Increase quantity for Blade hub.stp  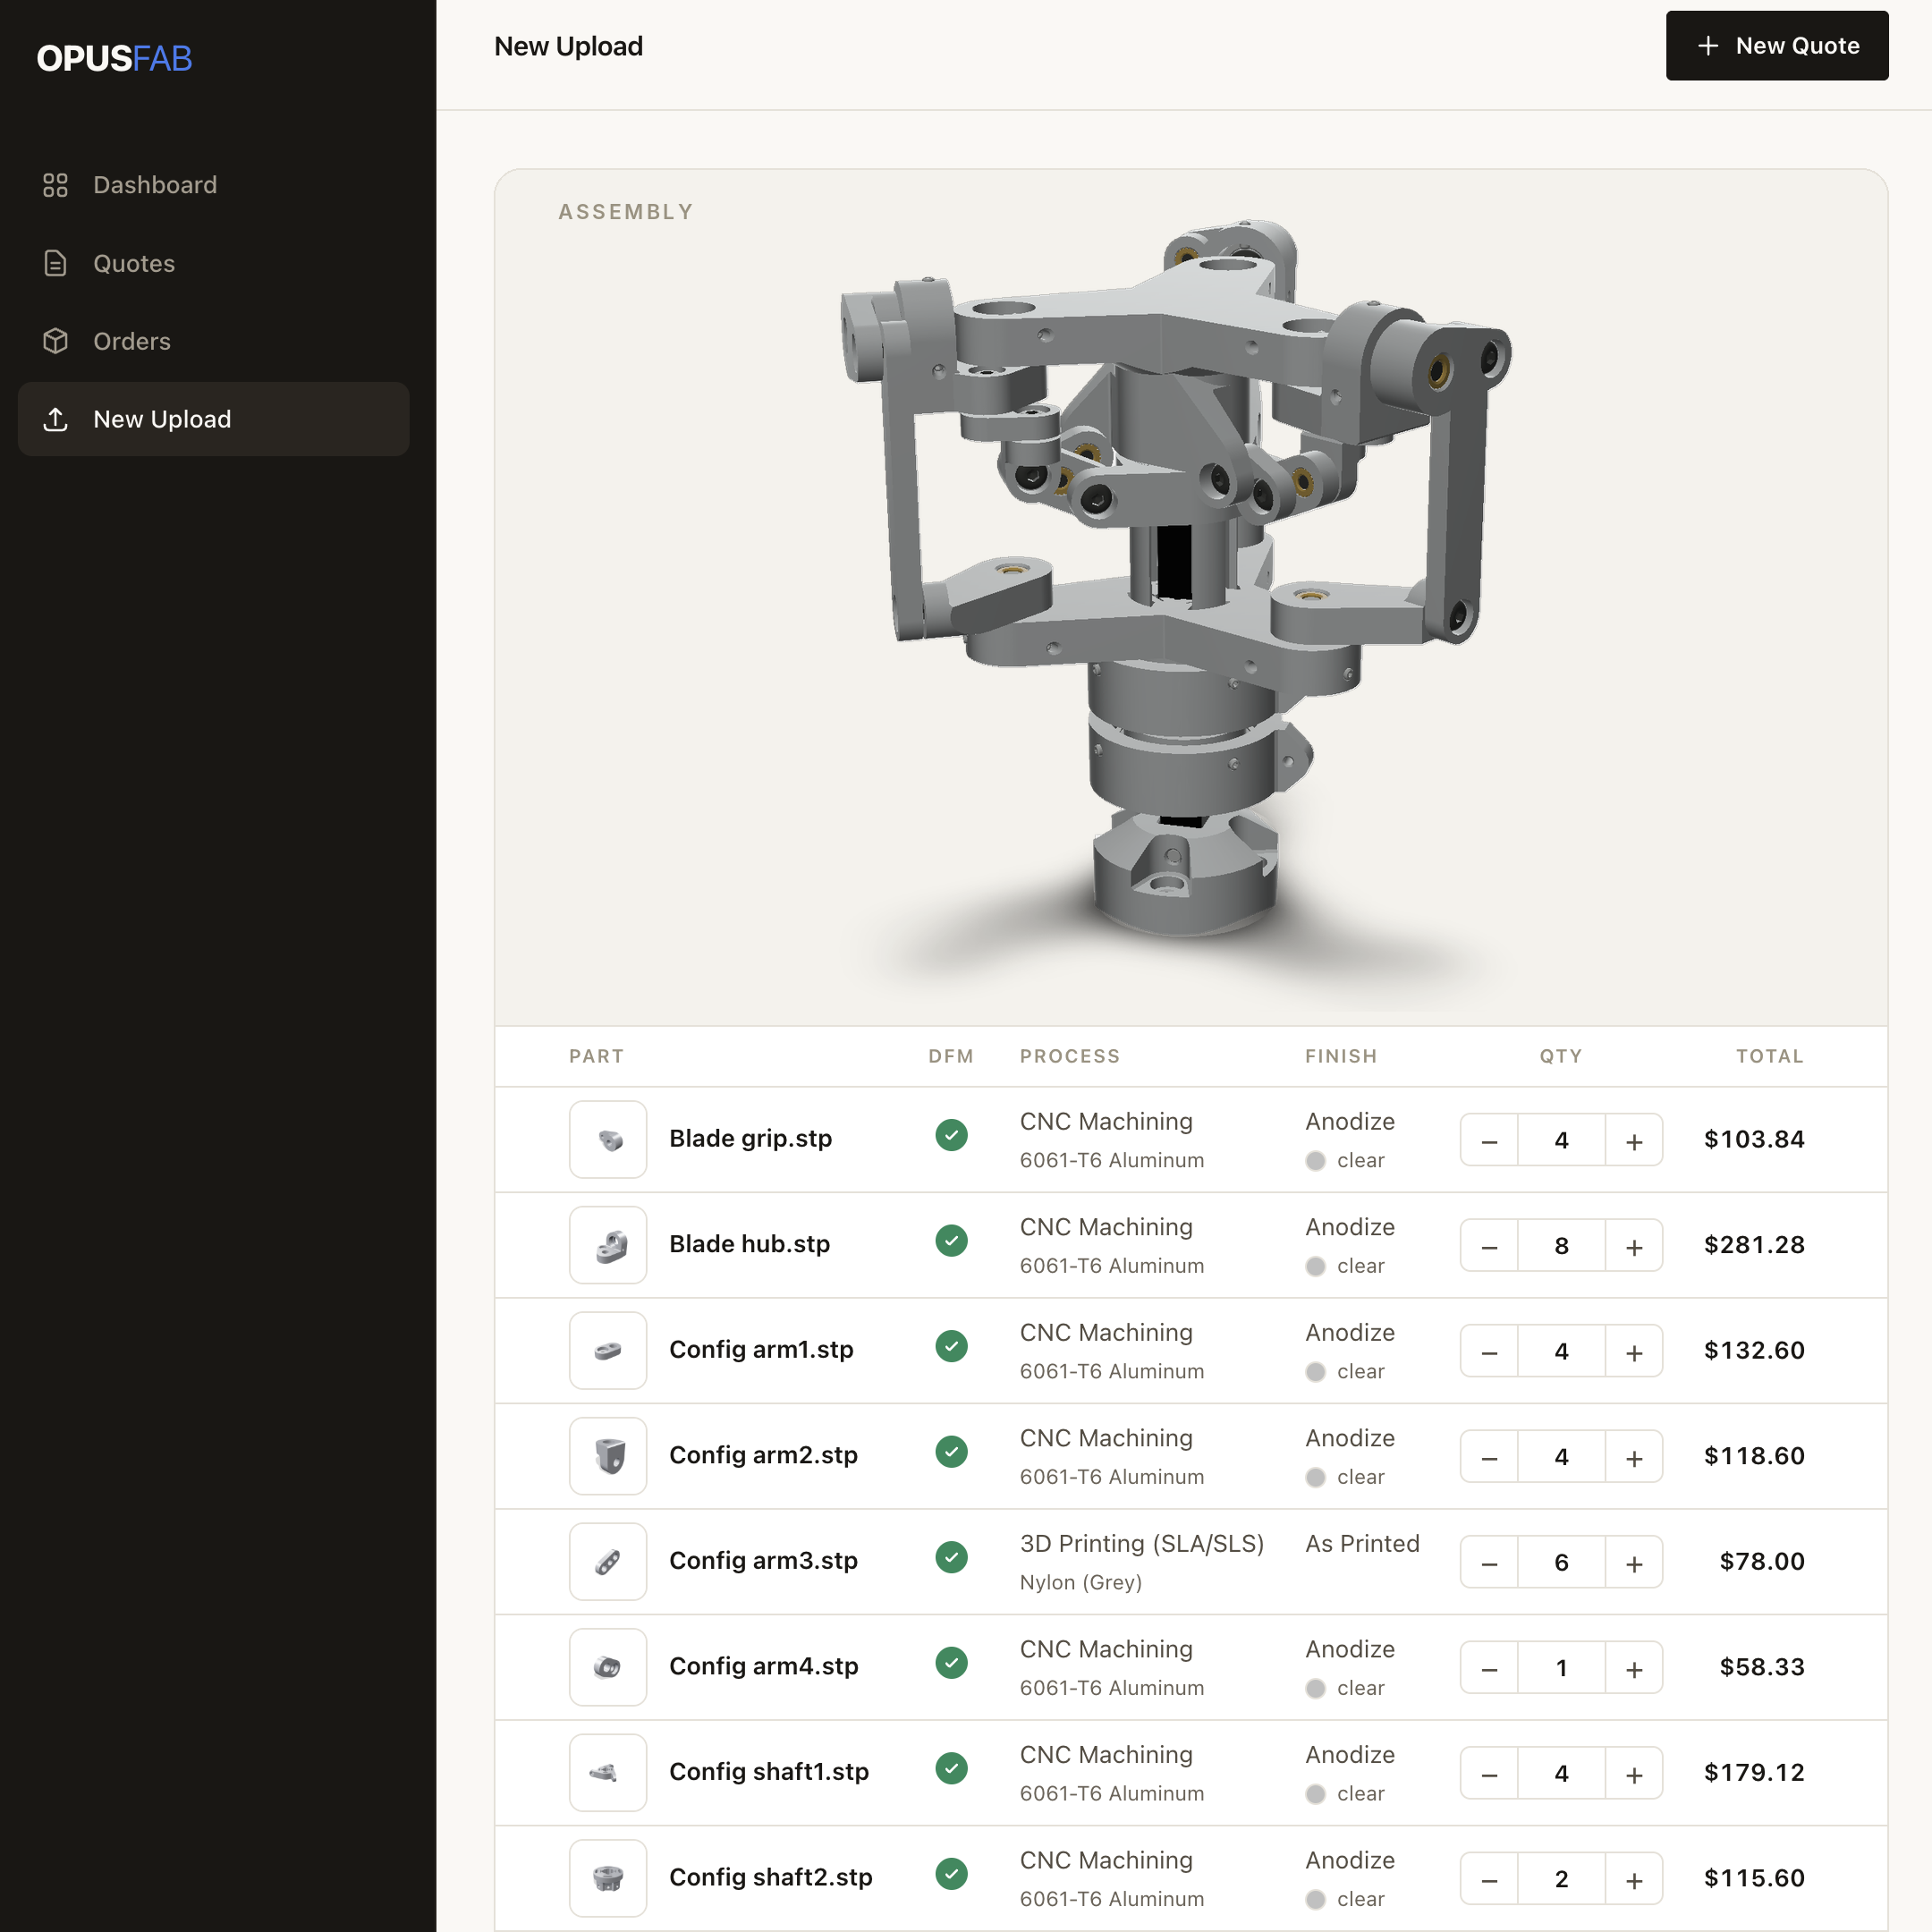point(1634,1245)
